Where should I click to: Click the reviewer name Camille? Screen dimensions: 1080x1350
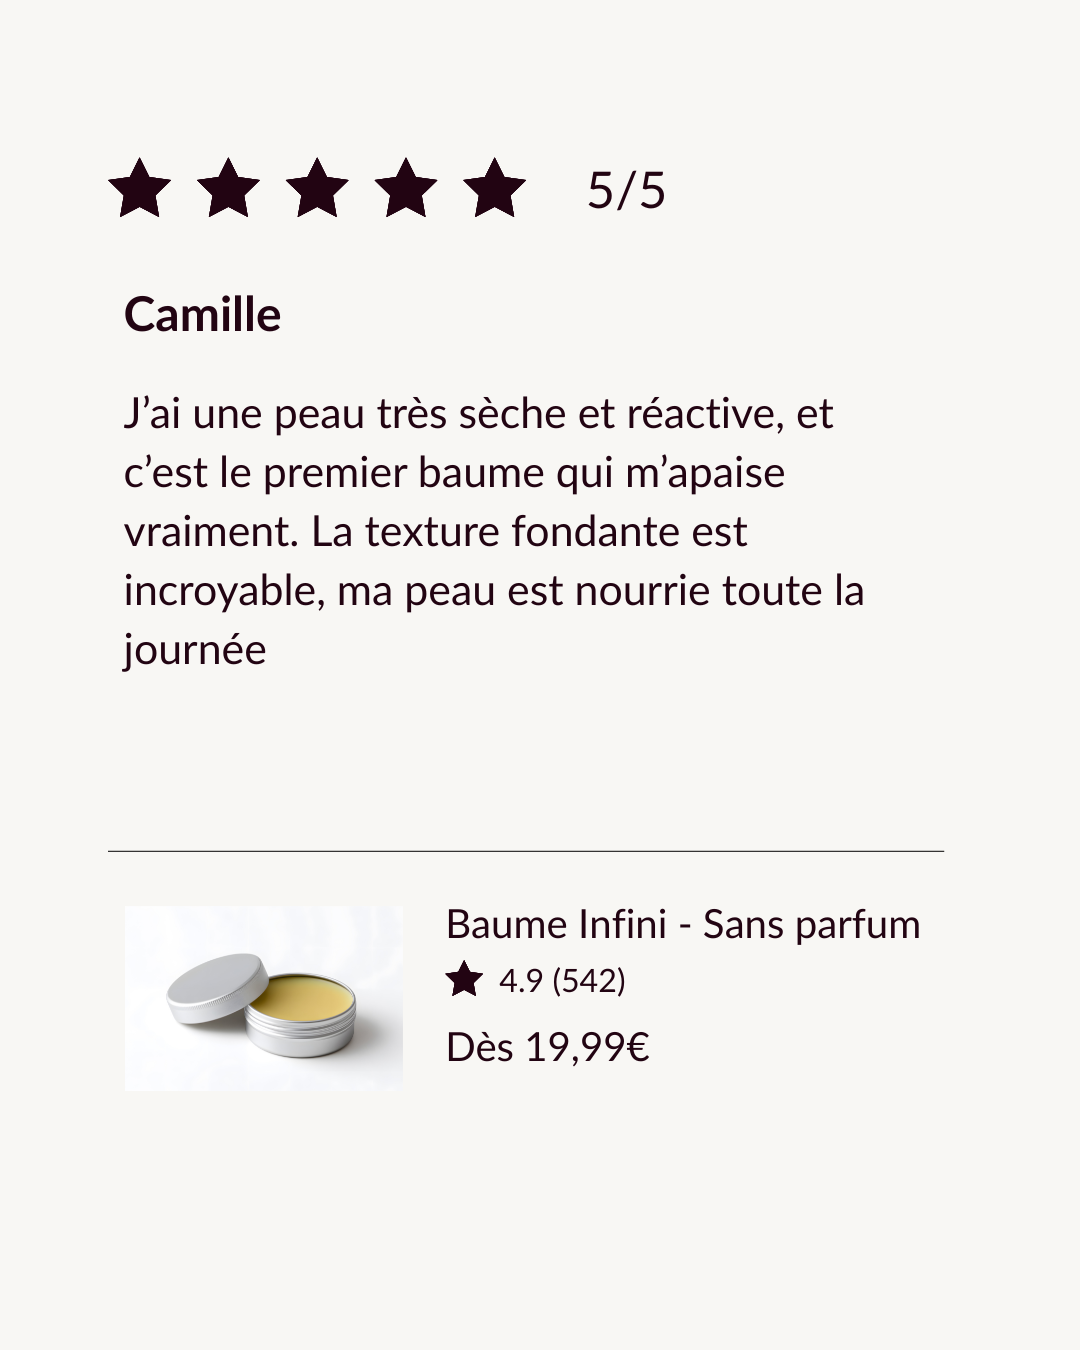(202, 315)
